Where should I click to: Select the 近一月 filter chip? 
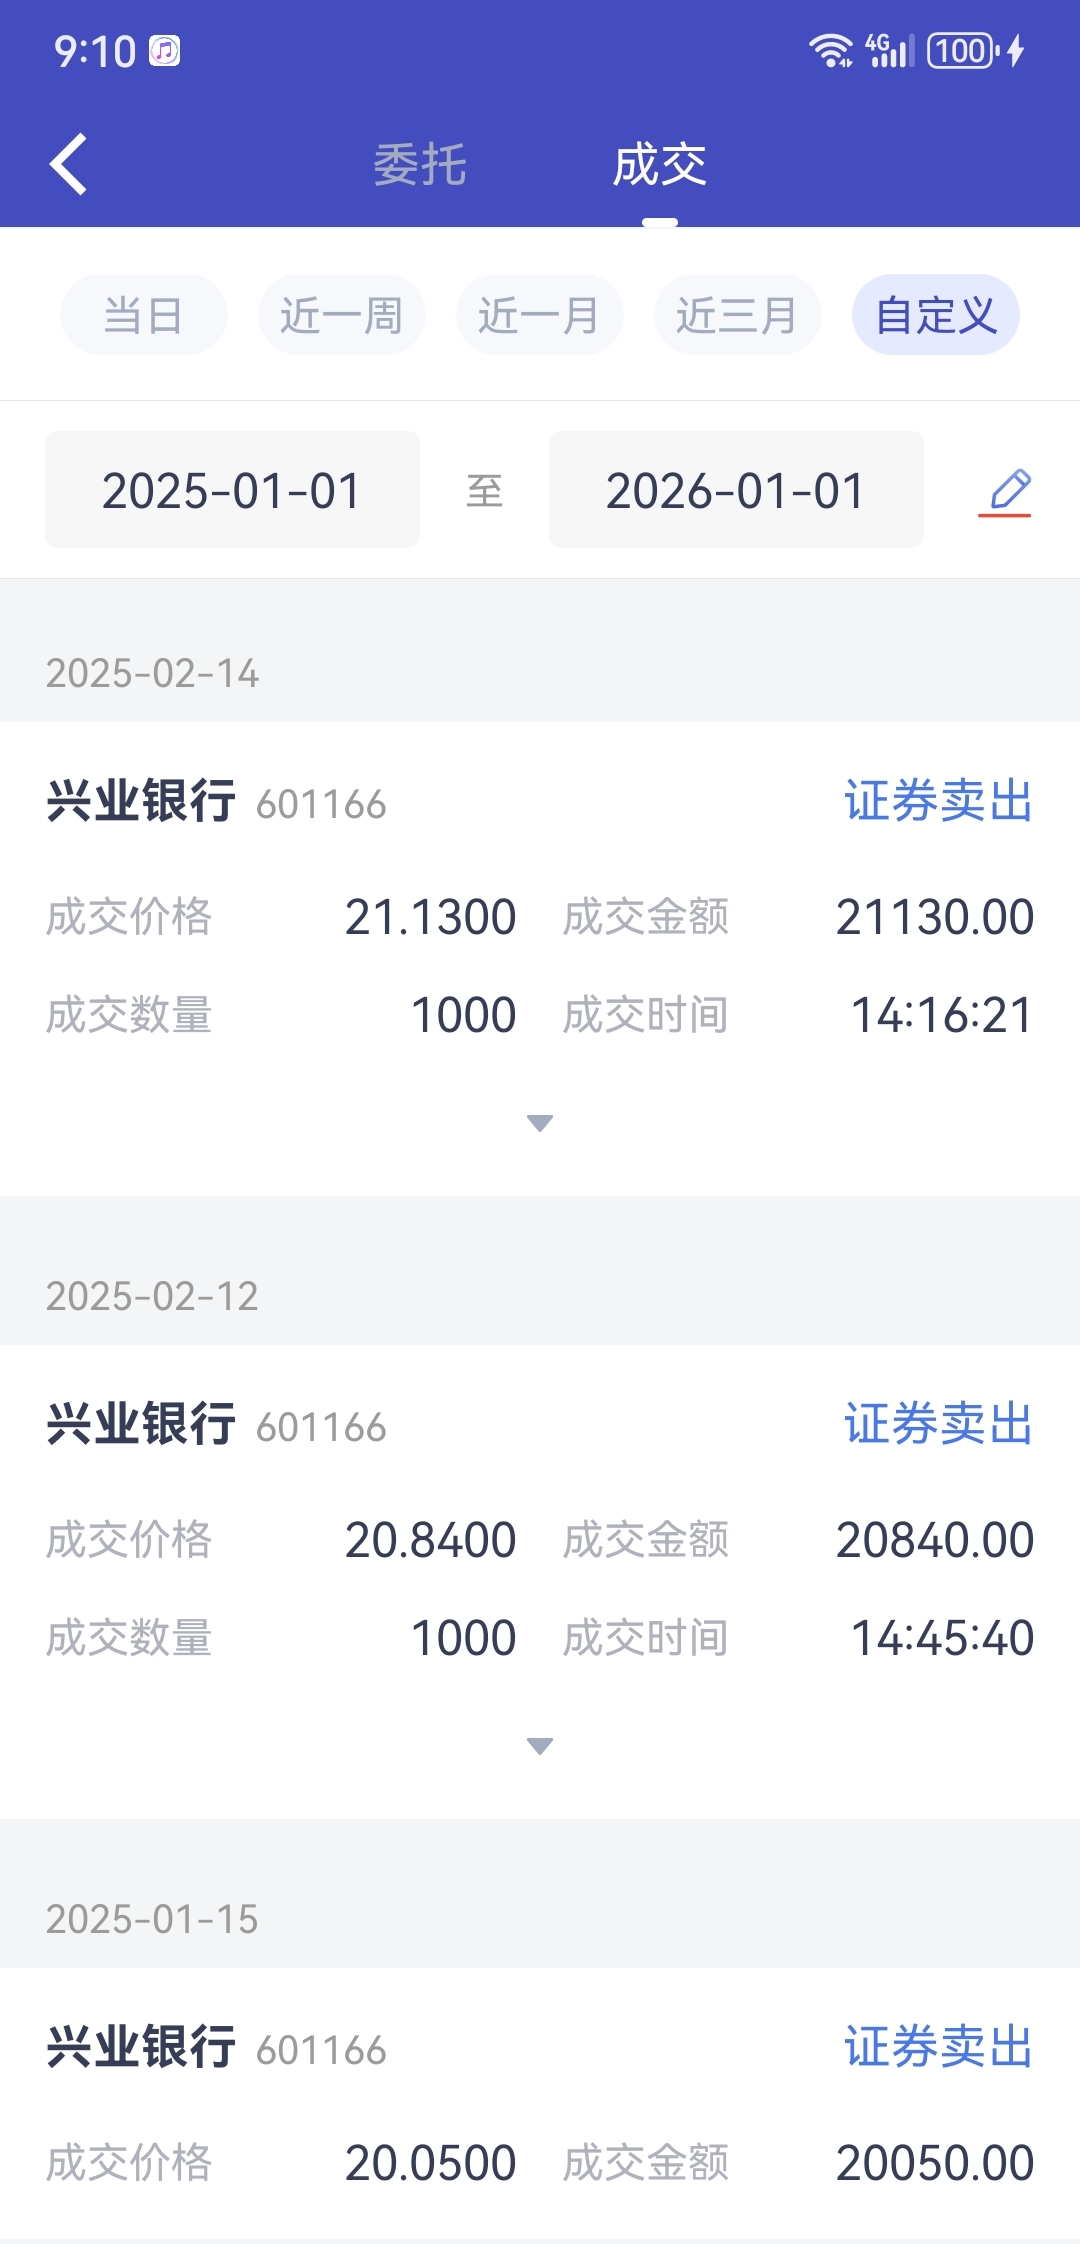pyautogui.click(x=539, y=315)
